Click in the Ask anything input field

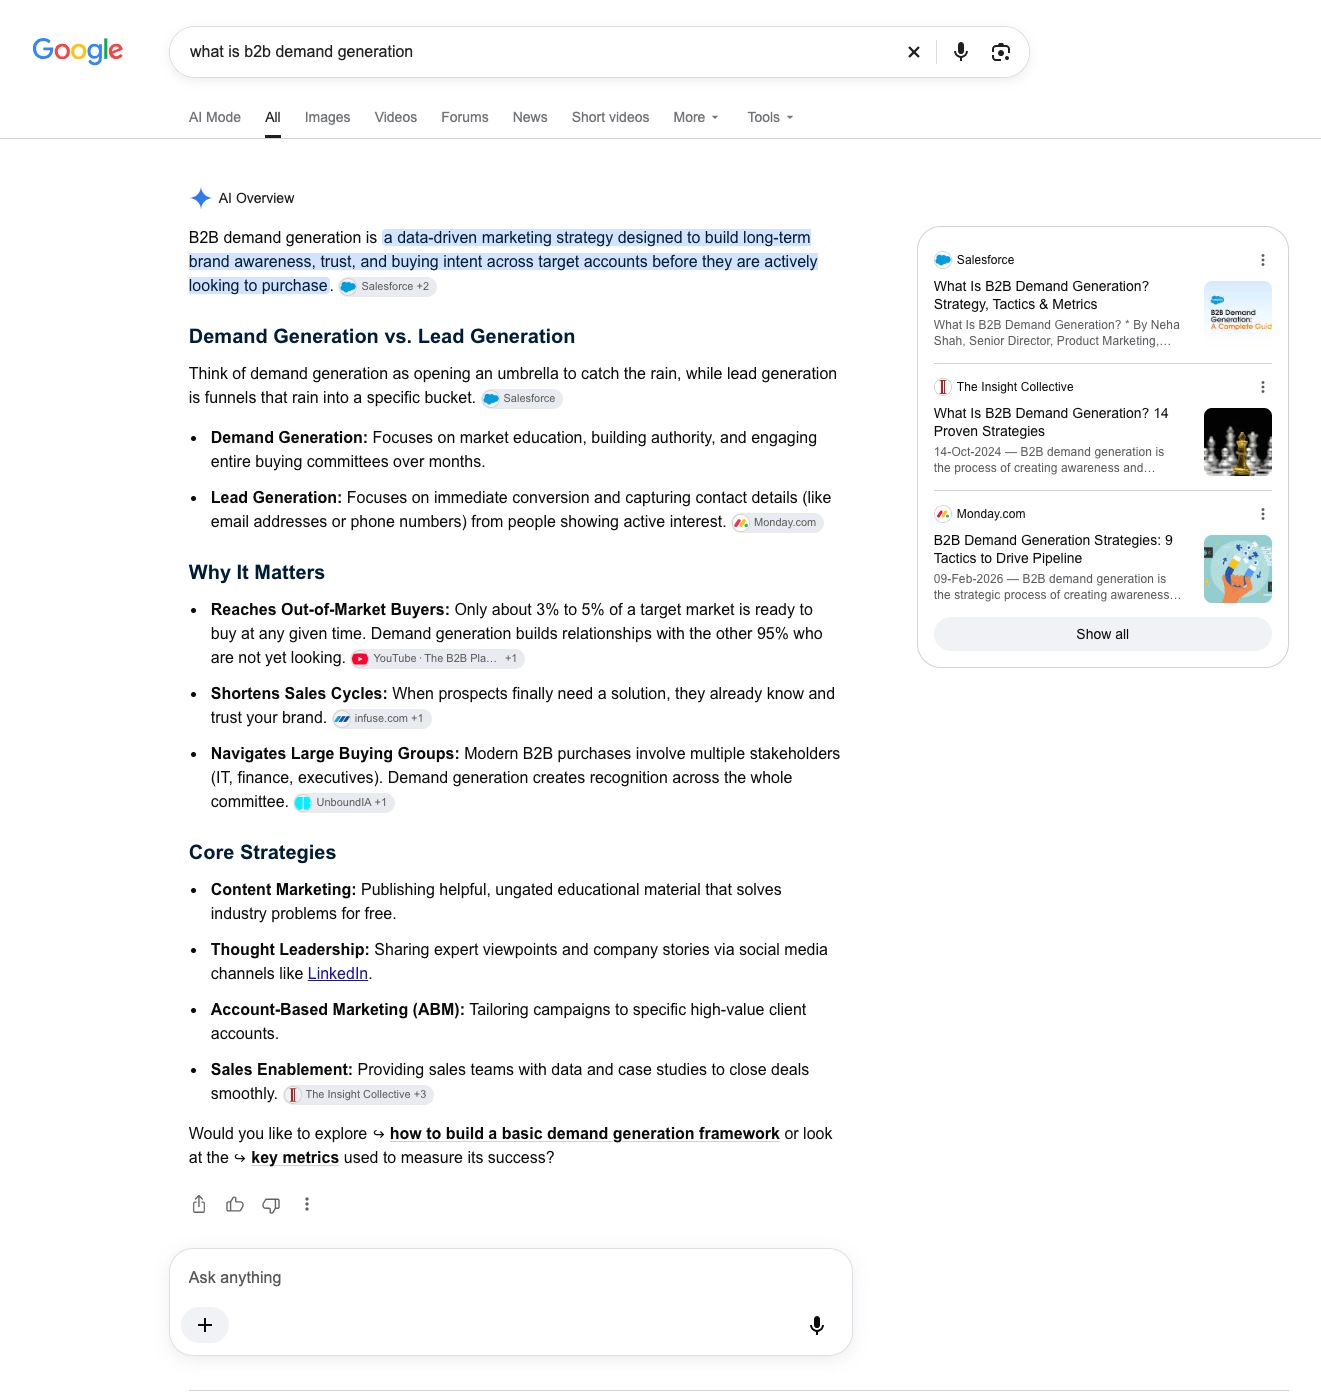510,1278
